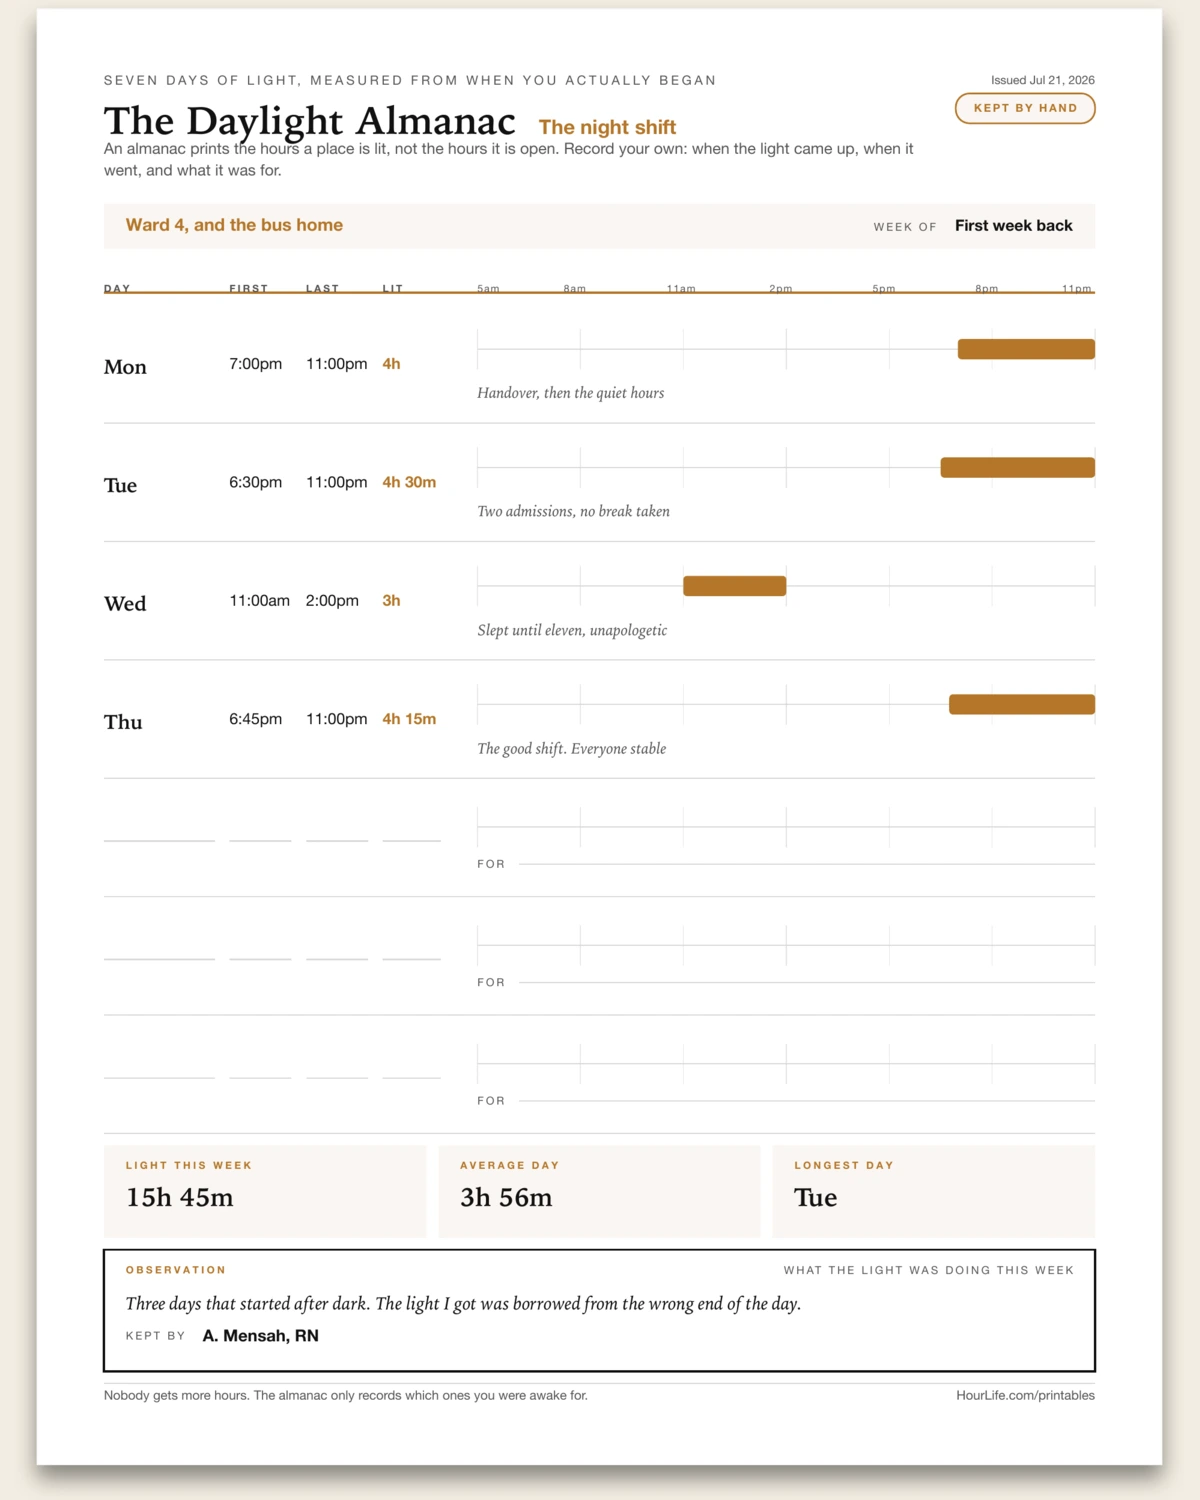The width and height of the screenshot is (1200, 1500).
Task: Click note 'Two admissions, no break taken'
Action: [574, 511]
